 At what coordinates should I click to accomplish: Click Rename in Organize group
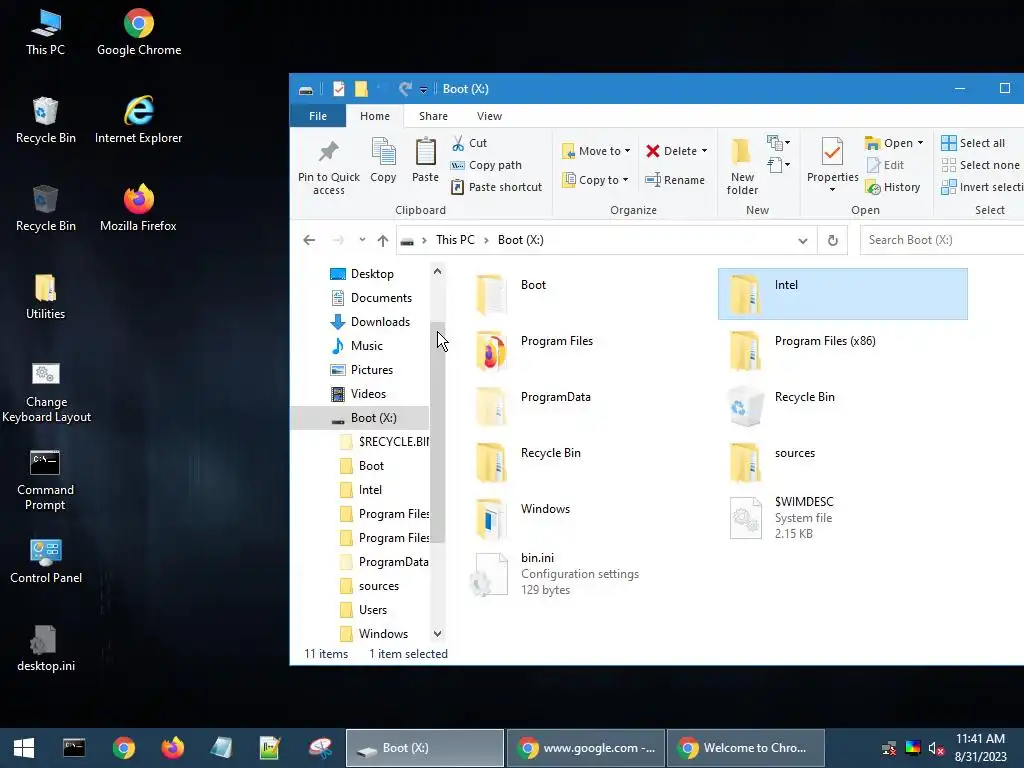click(x=675, y=180)
